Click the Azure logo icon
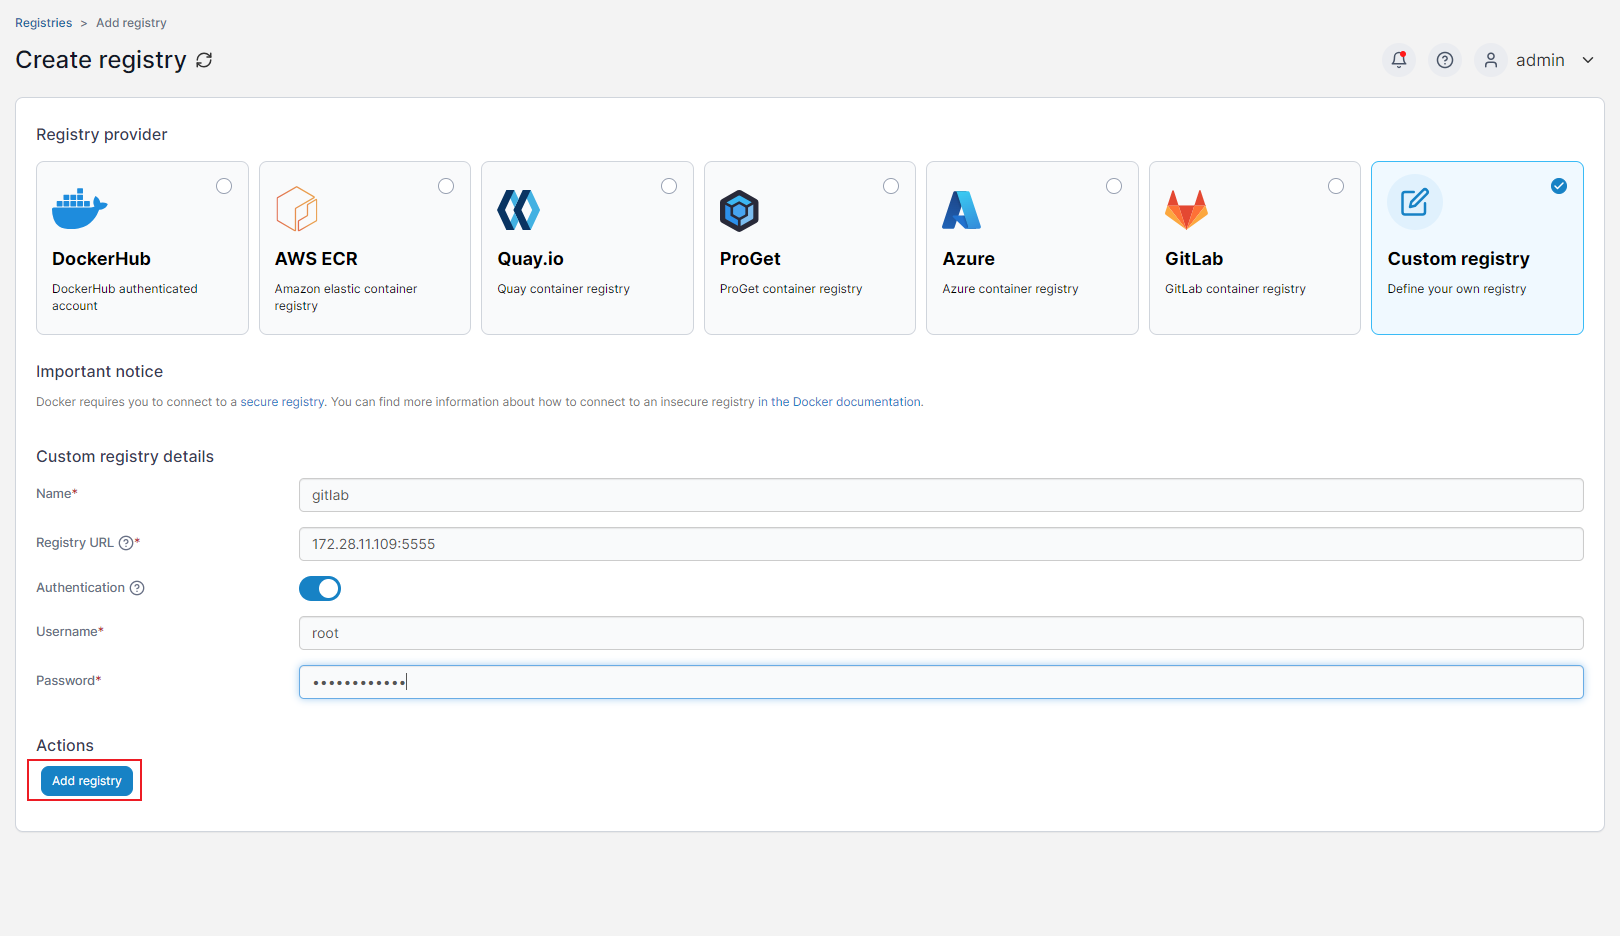This screenshot has width=1620, height=936. point(962,210)
